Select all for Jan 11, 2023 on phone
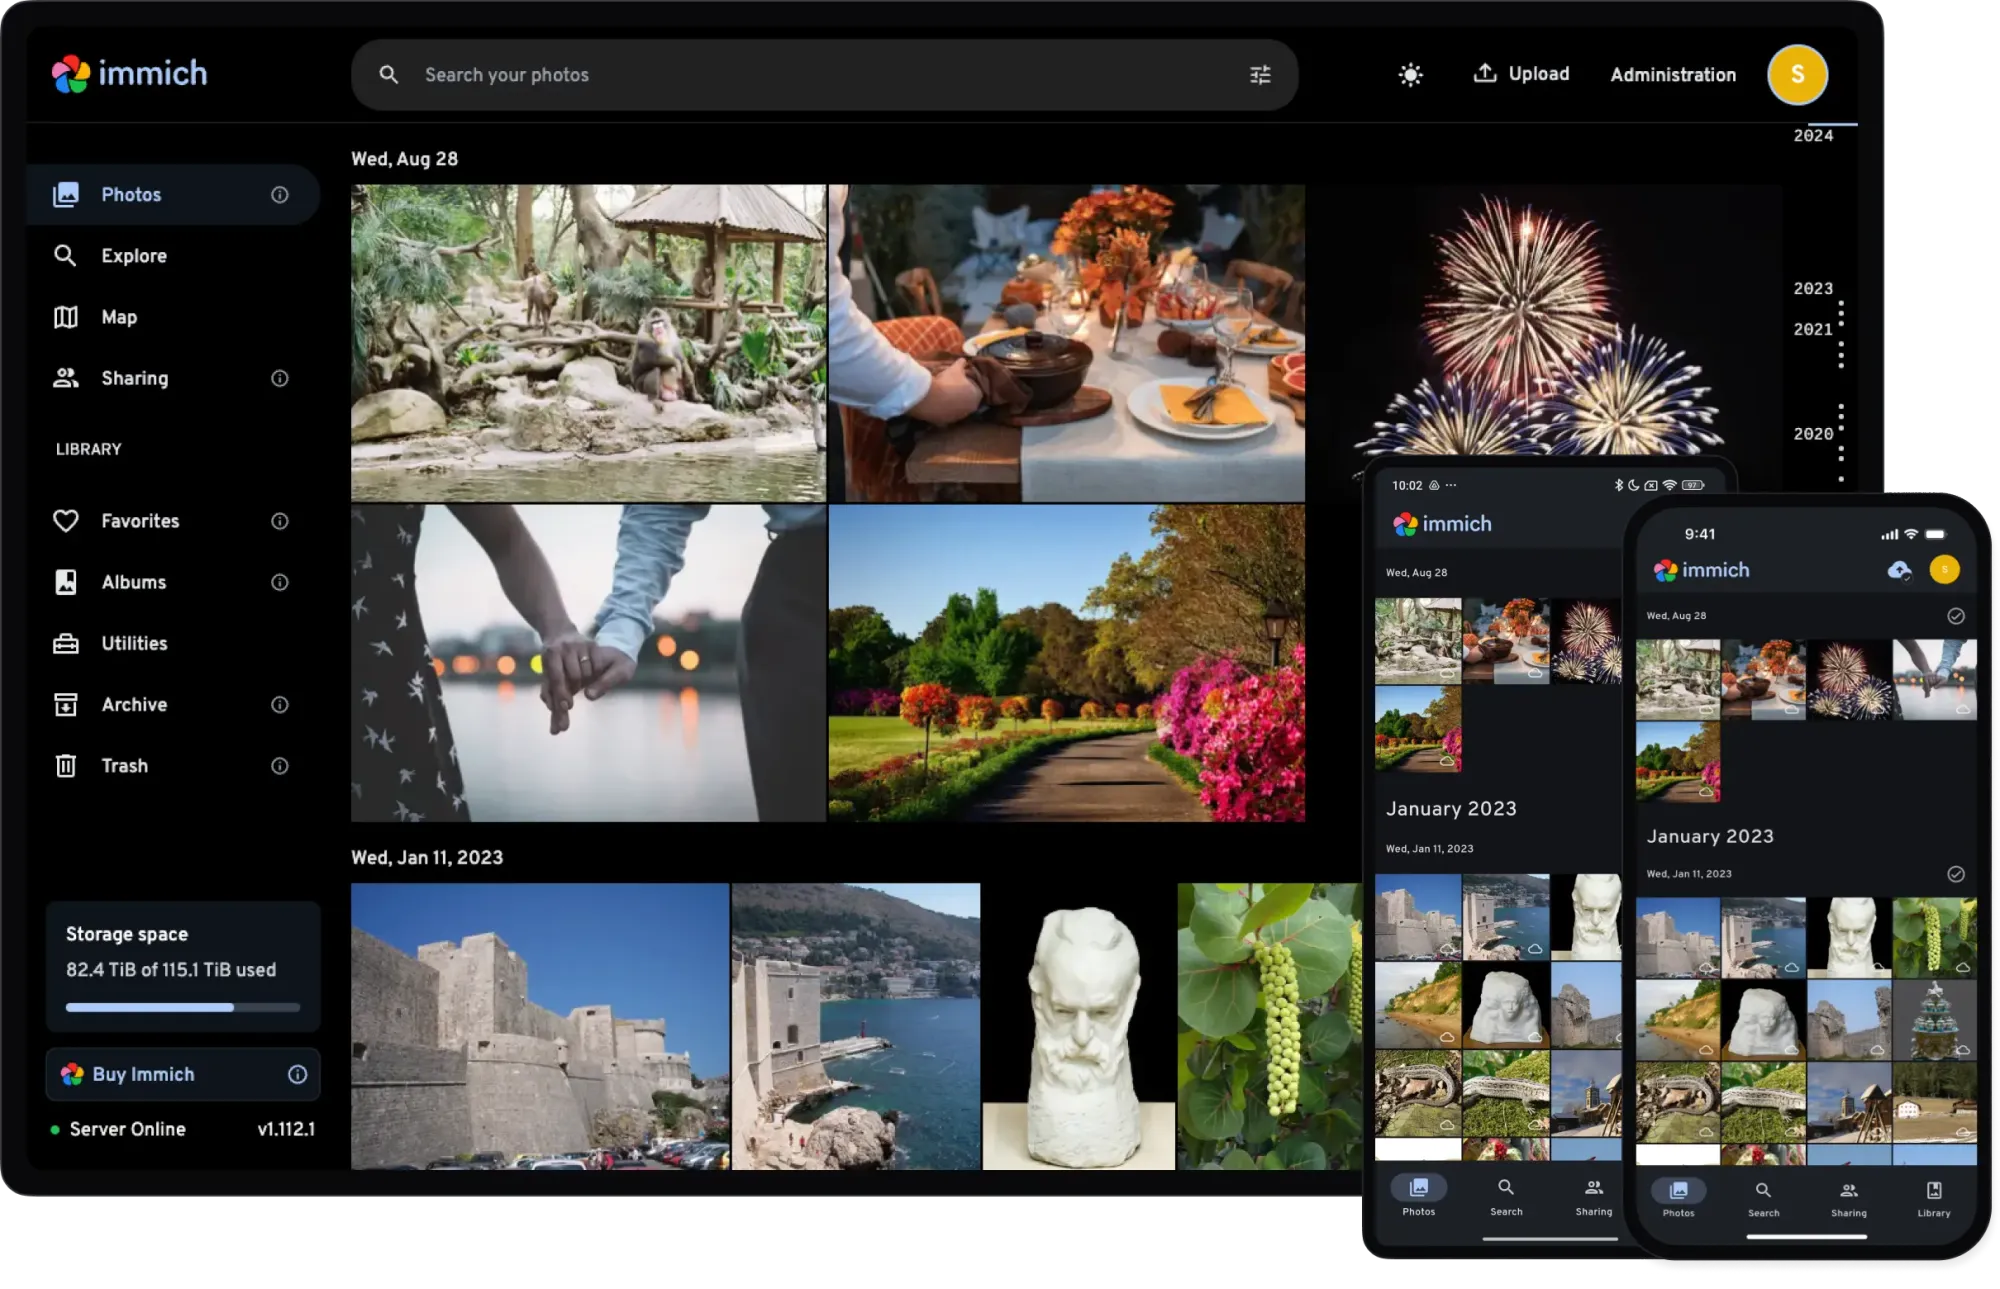Image resolution: width=2000 pixels, height=1289 pixels. 1956,874
